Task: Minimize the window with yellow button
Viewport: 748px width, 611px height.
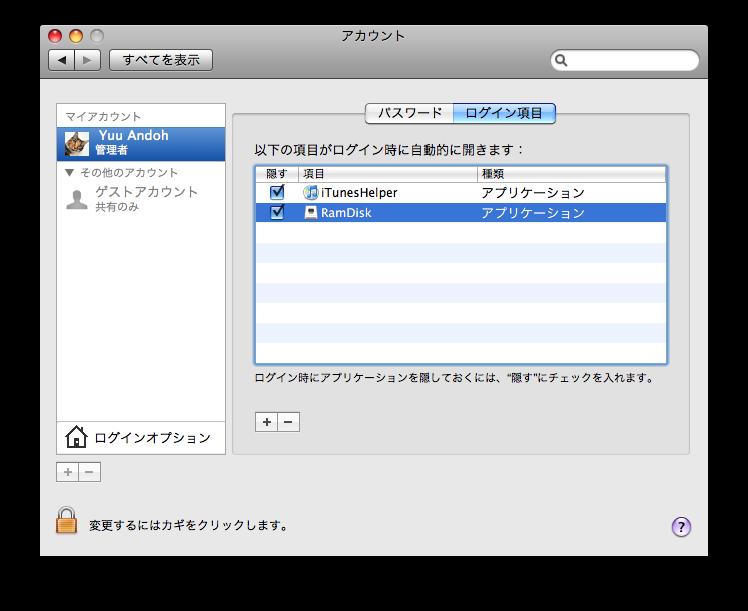Action: tap(76, 36)
